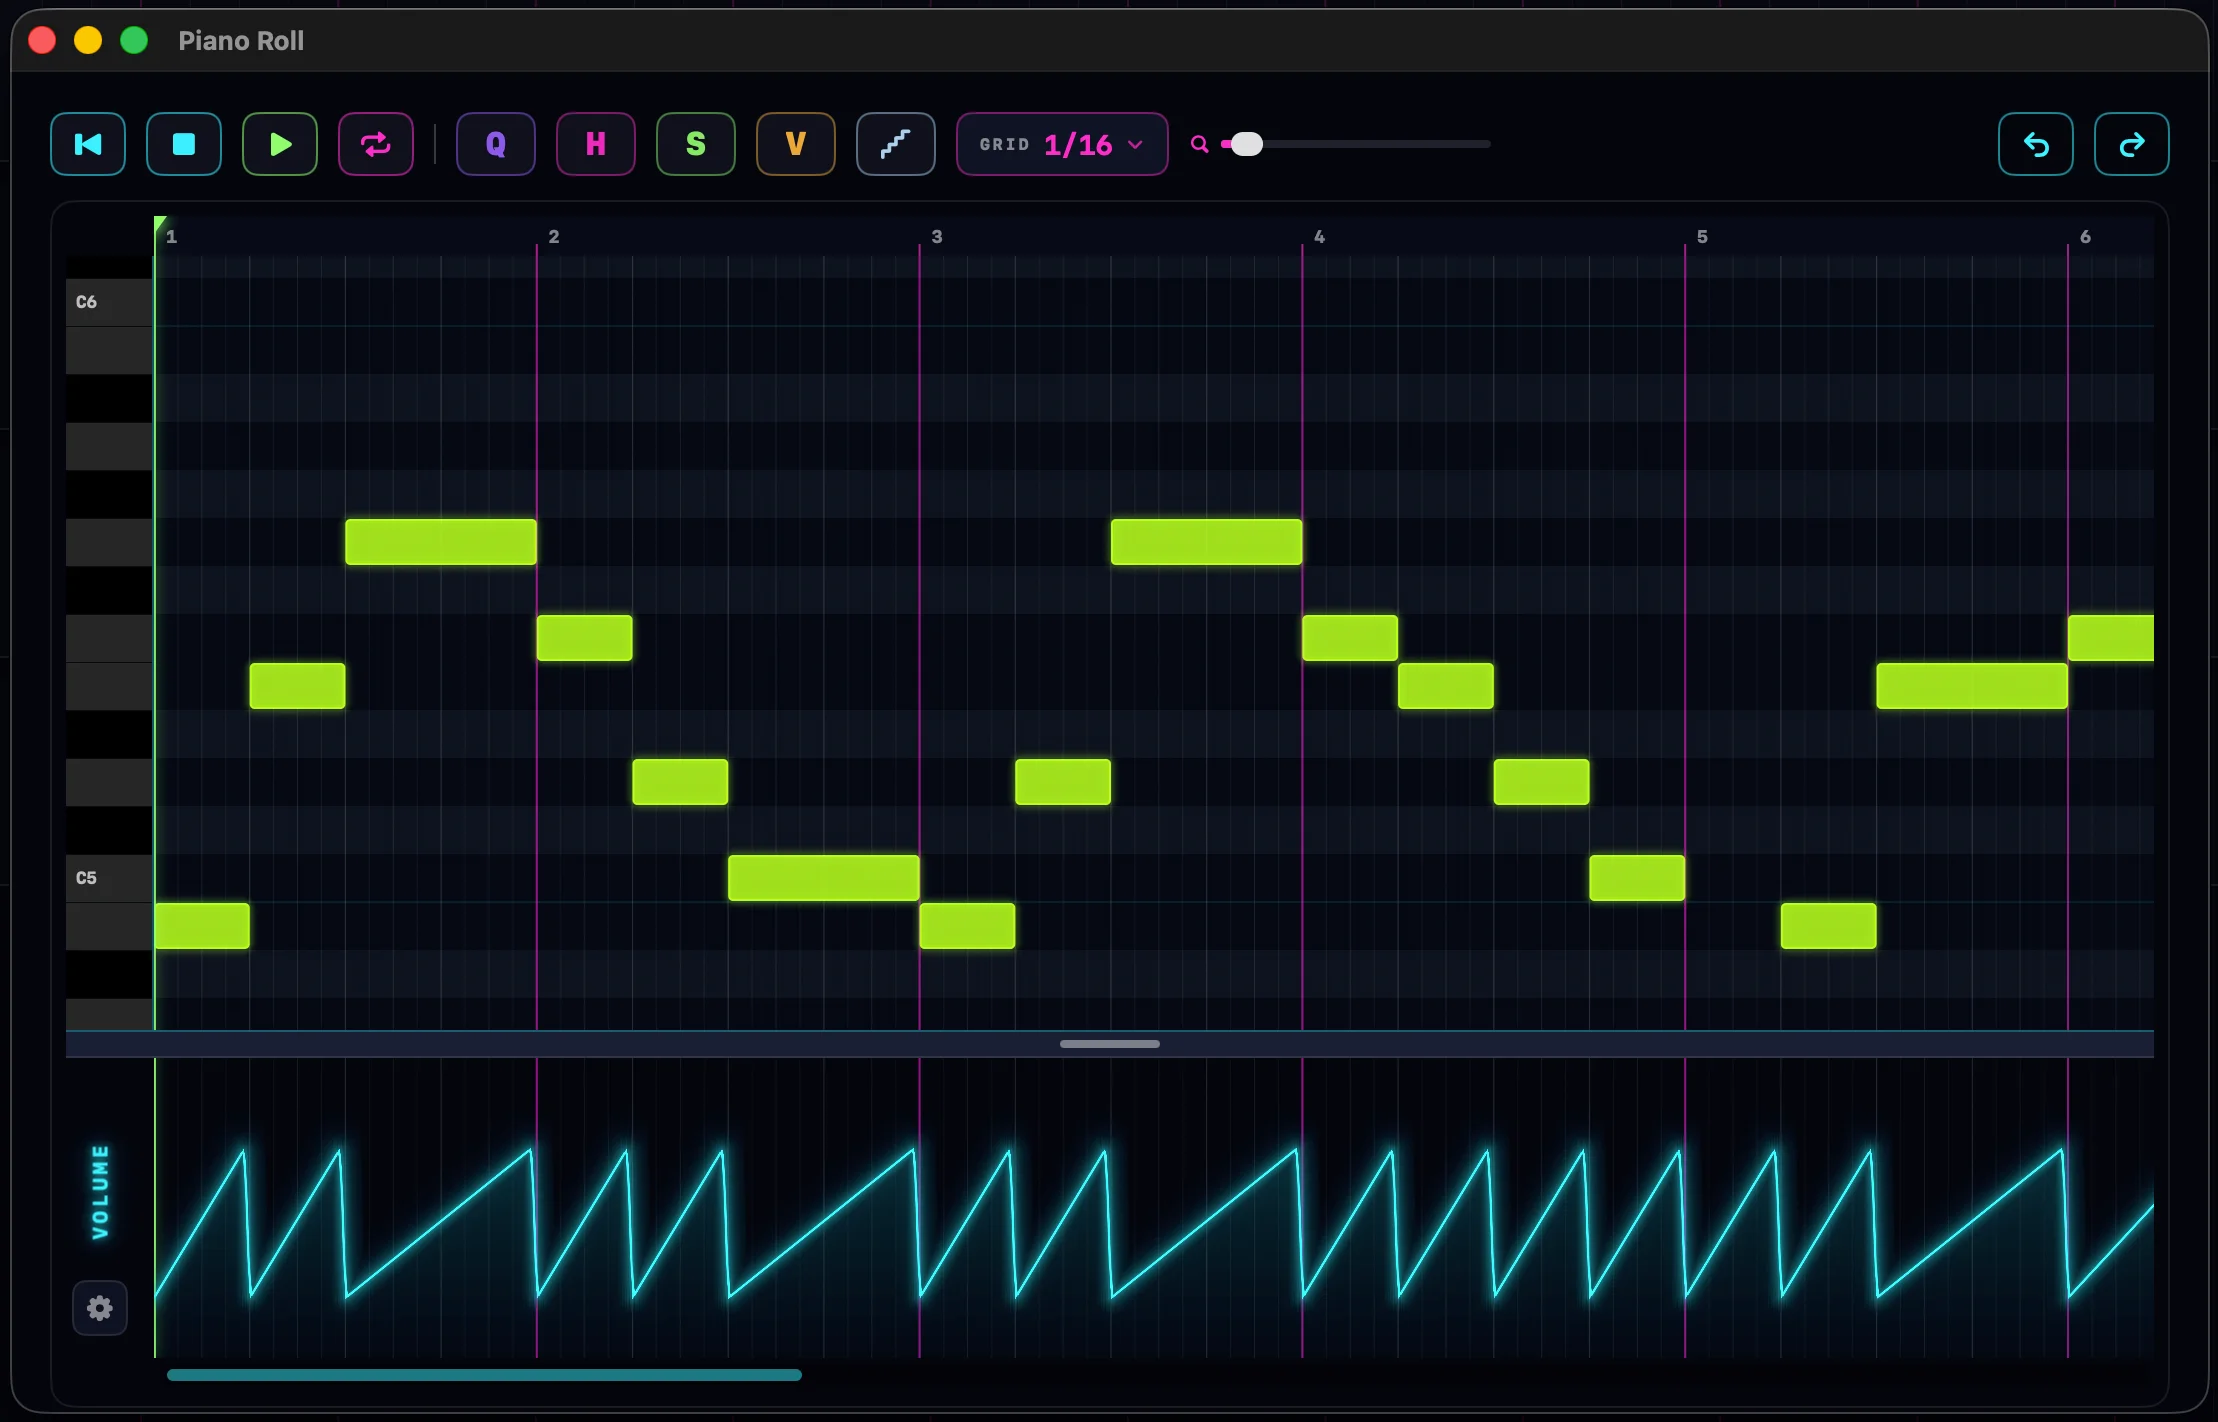Click the orange V tool button
The height and width of the screenshot is (1422, 2218).
pos(796,144)
